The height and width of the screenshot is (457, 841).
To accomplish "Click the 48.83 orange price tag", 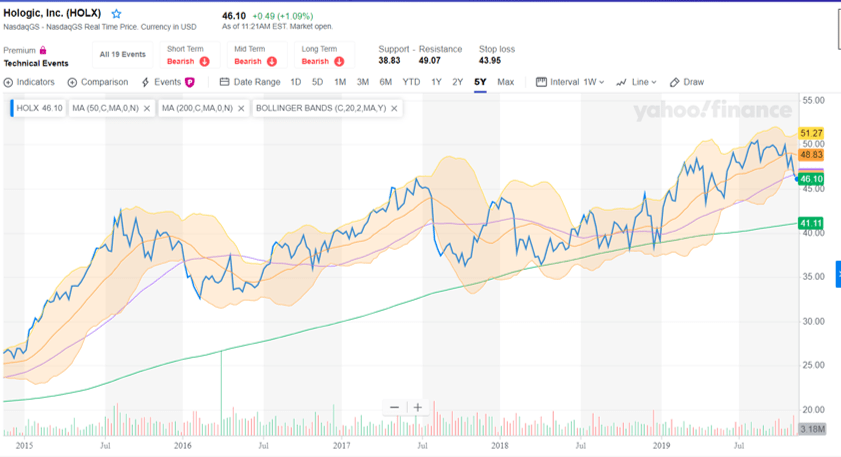I will (811, 155).
